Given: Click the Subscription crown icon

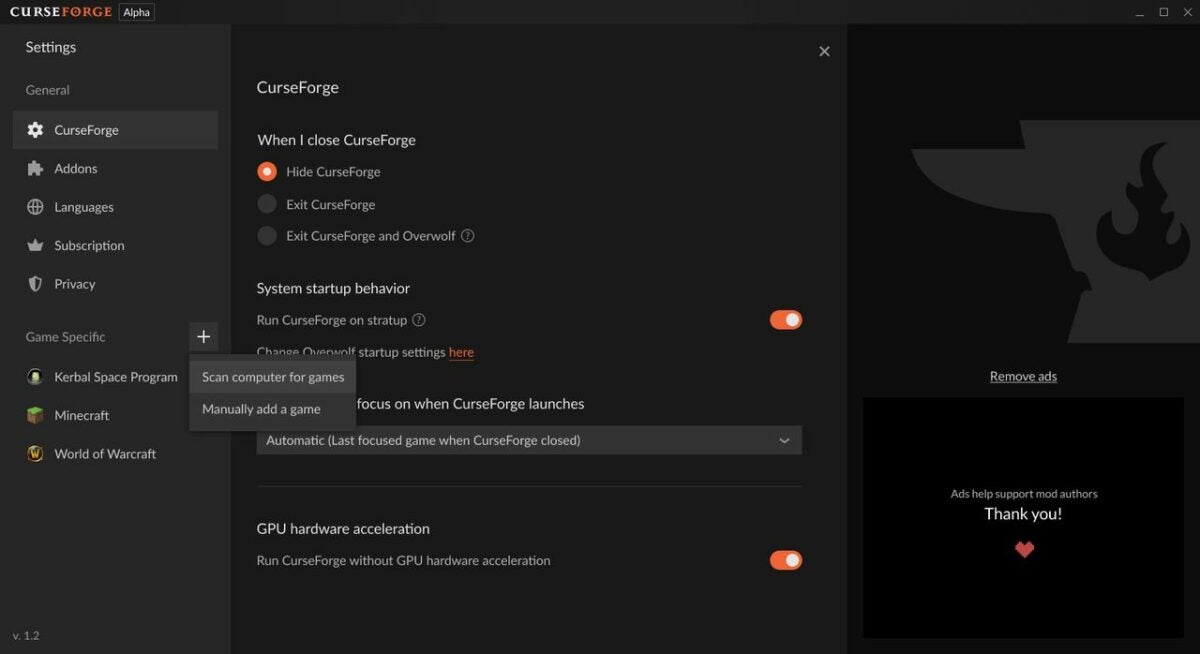Looking at the screenshot, I should (x=35, y=245).
